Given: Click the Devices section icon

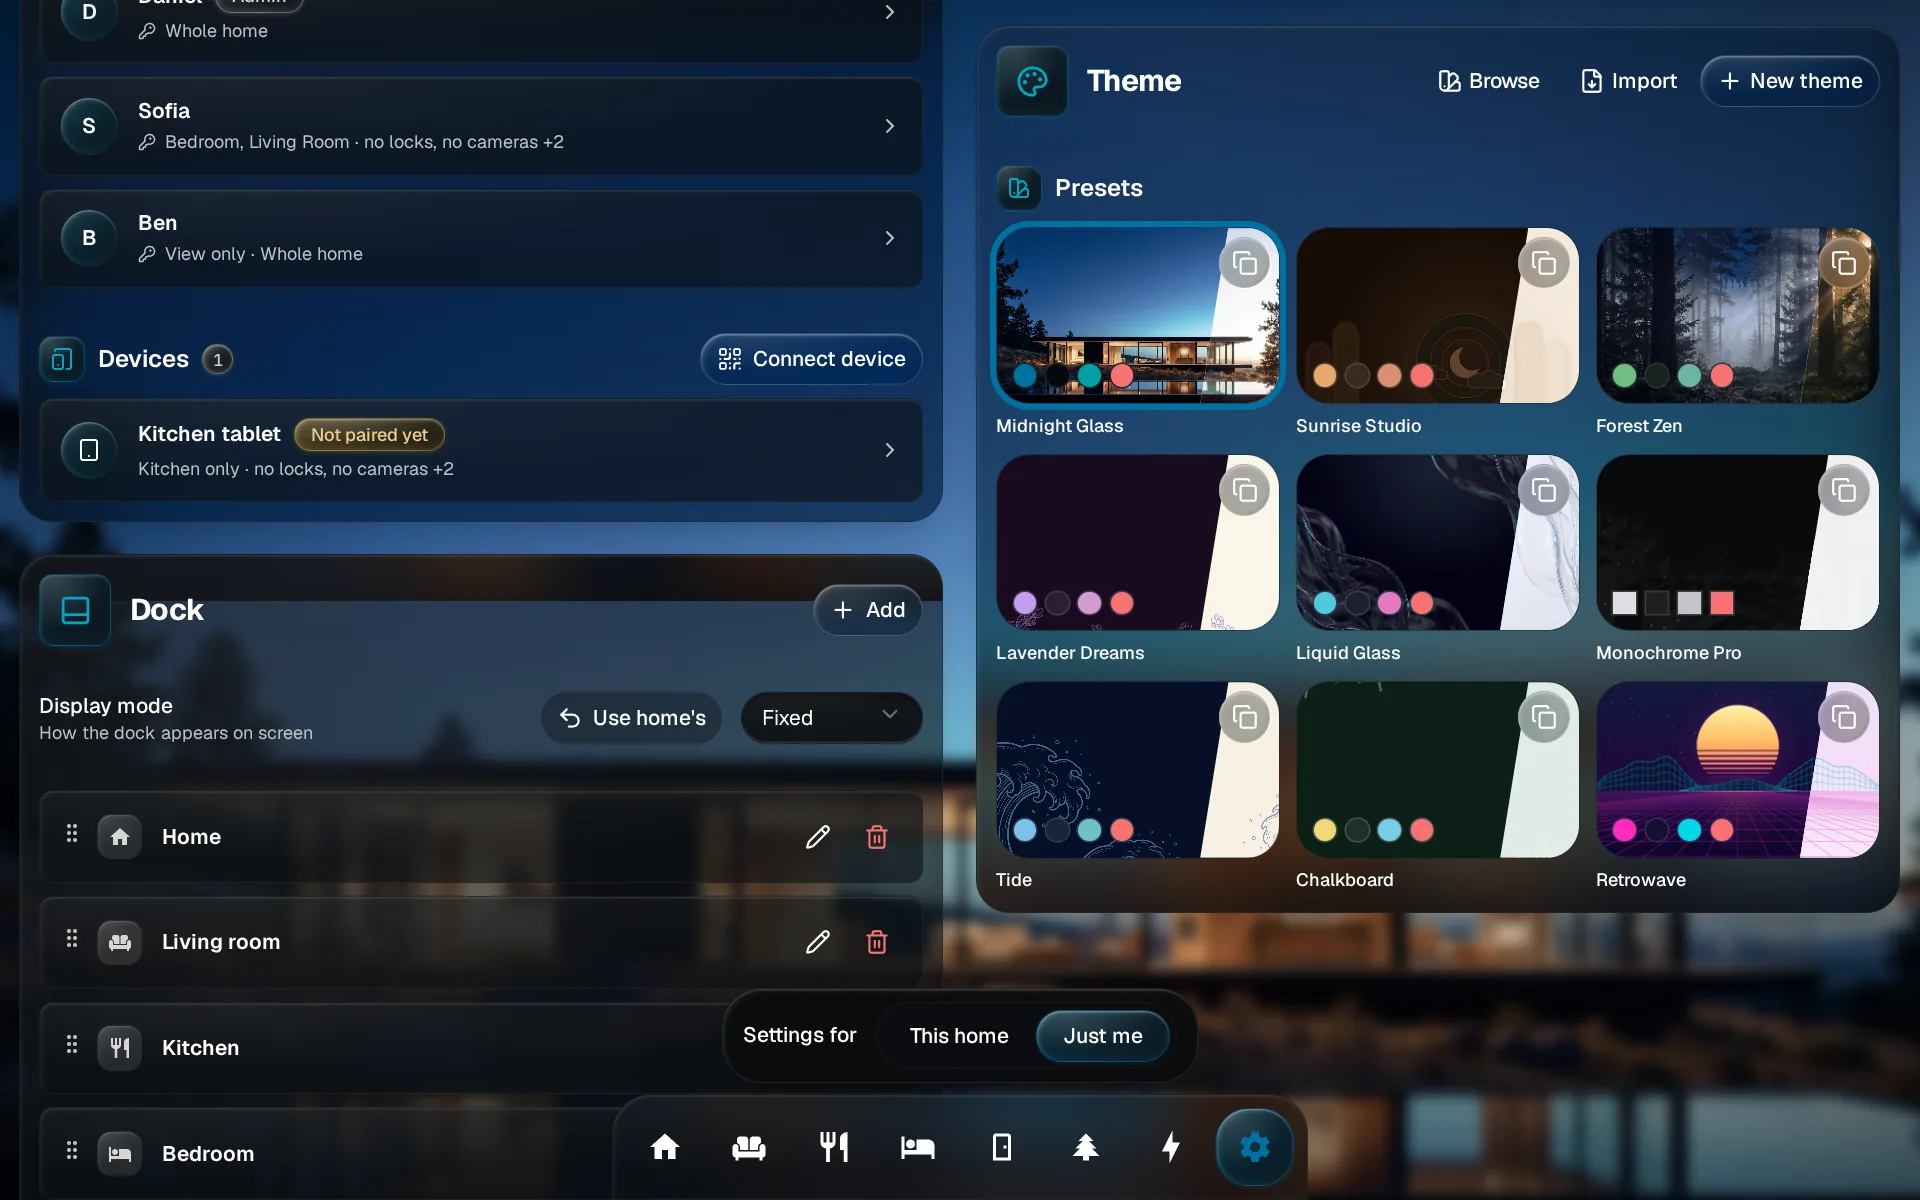Looking at the screenshot, I should (62, 360).
